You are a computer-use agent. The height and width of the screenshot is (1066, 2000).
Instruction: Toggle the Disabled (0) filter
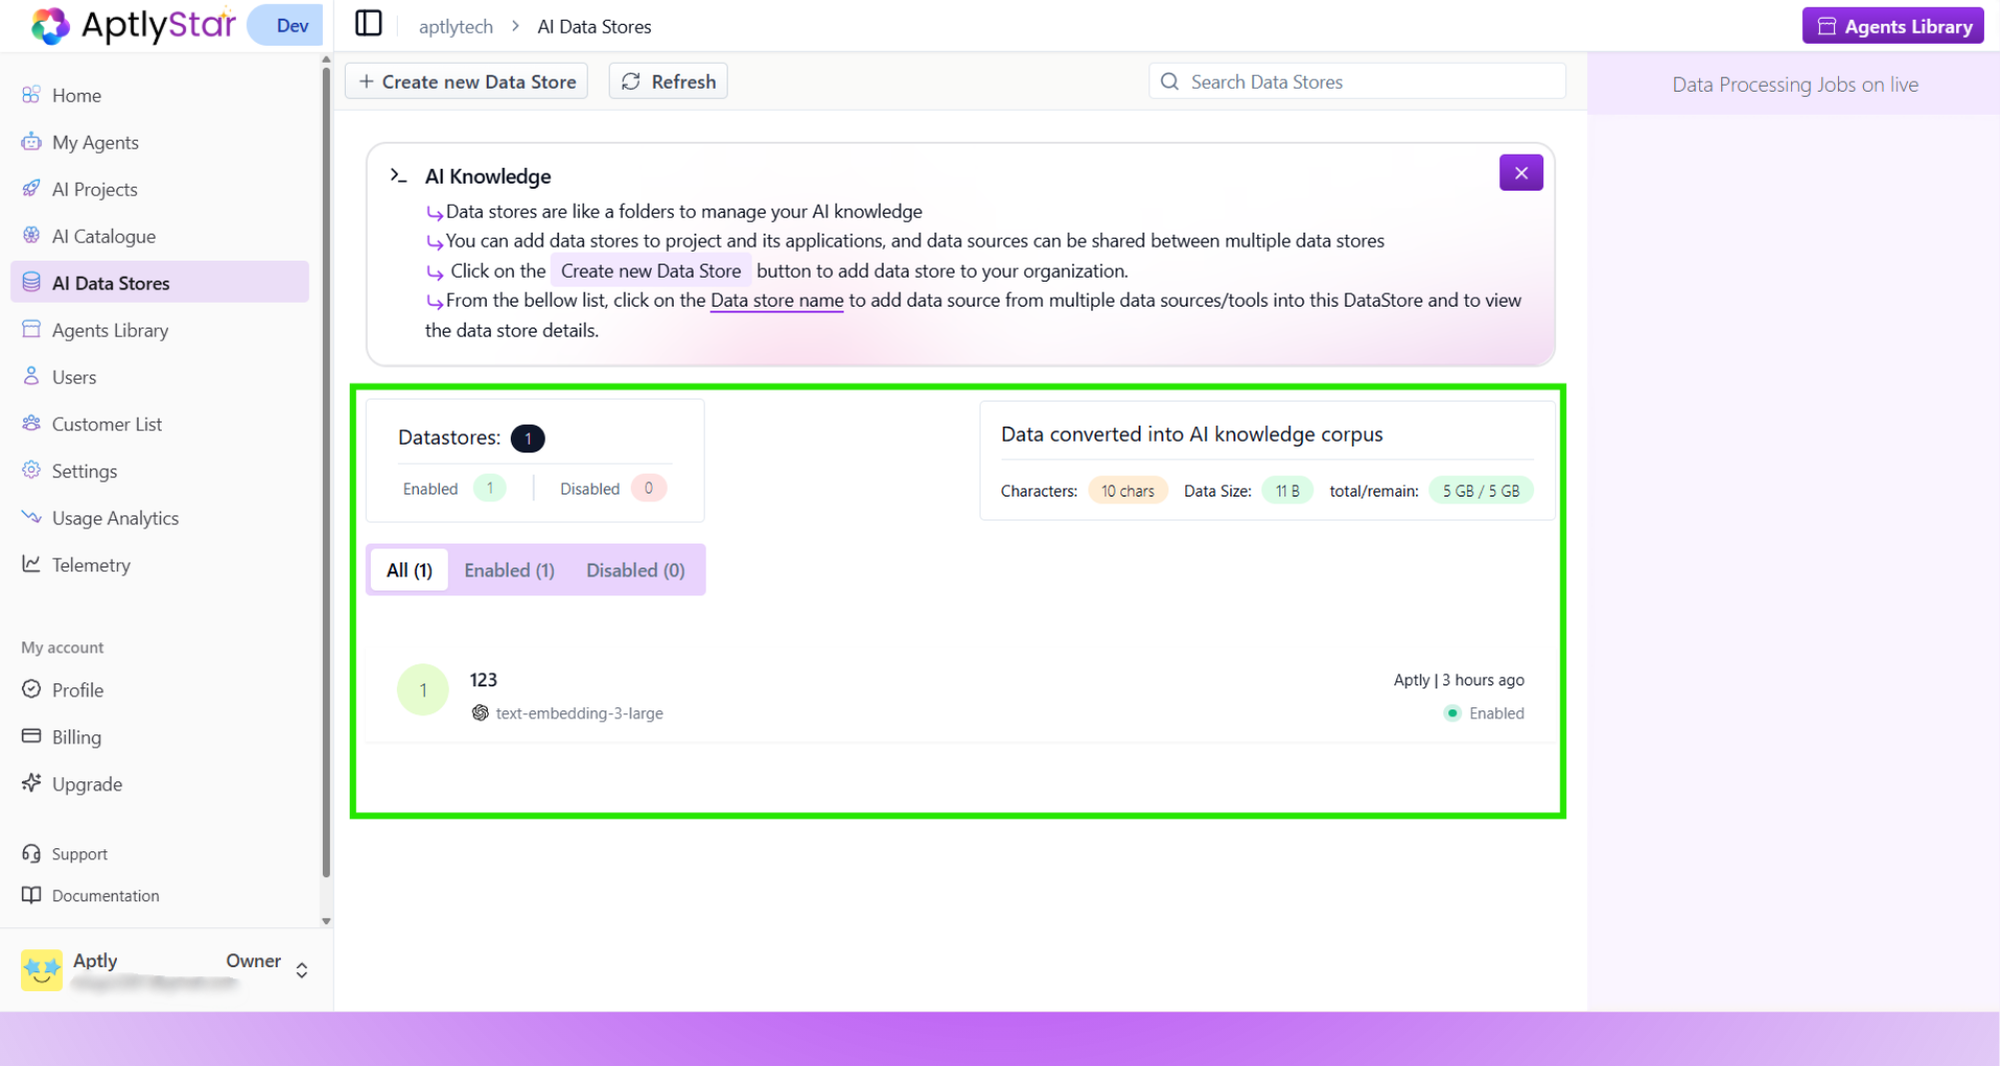[635, 569]
